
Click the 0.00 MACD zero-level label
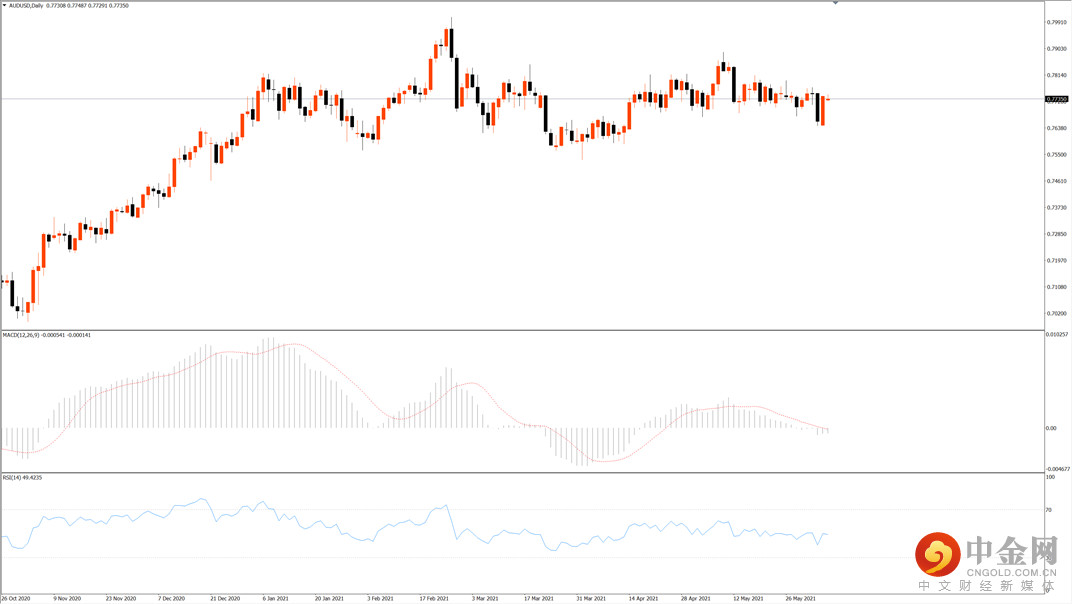click(x=1051, y=428)
